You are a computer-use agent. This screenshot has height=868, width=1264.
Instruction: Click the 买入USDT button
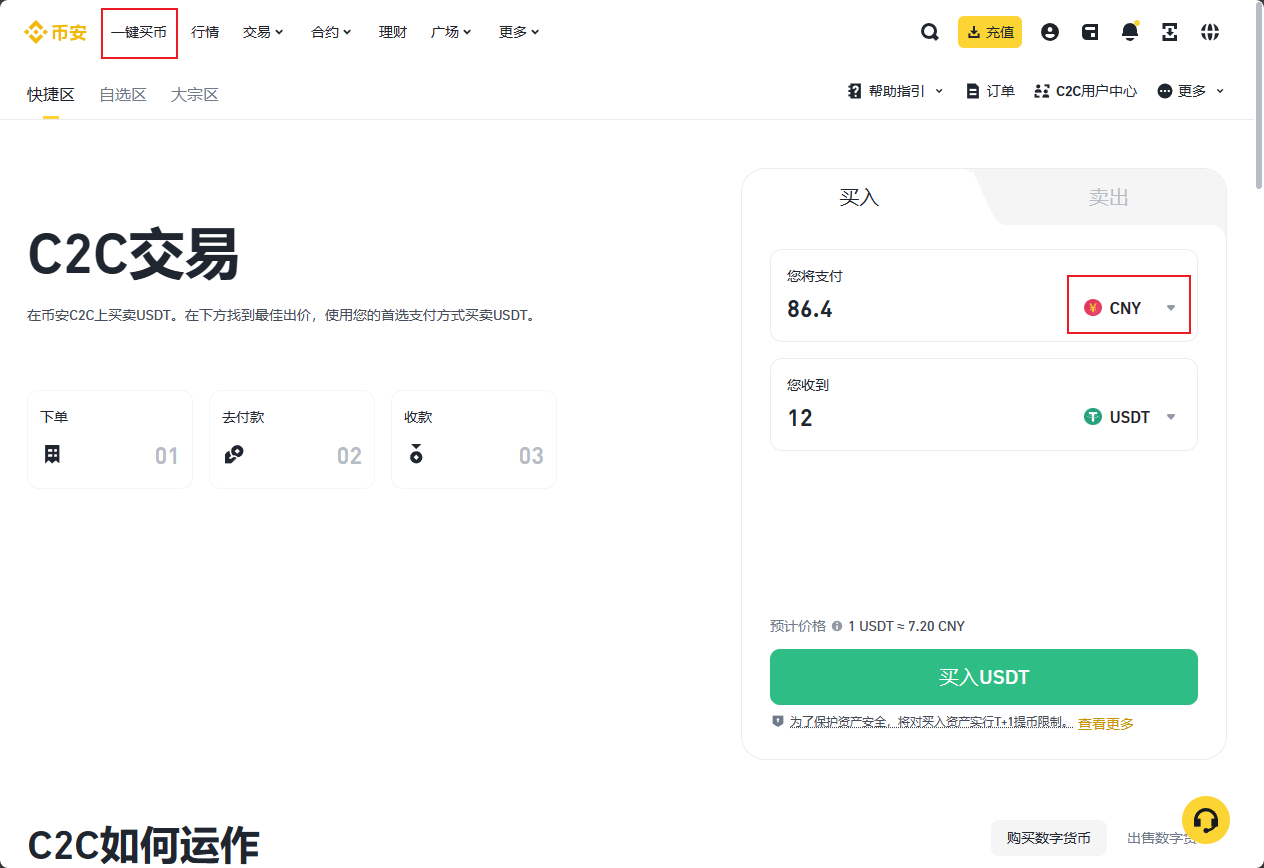pos(983,676)
